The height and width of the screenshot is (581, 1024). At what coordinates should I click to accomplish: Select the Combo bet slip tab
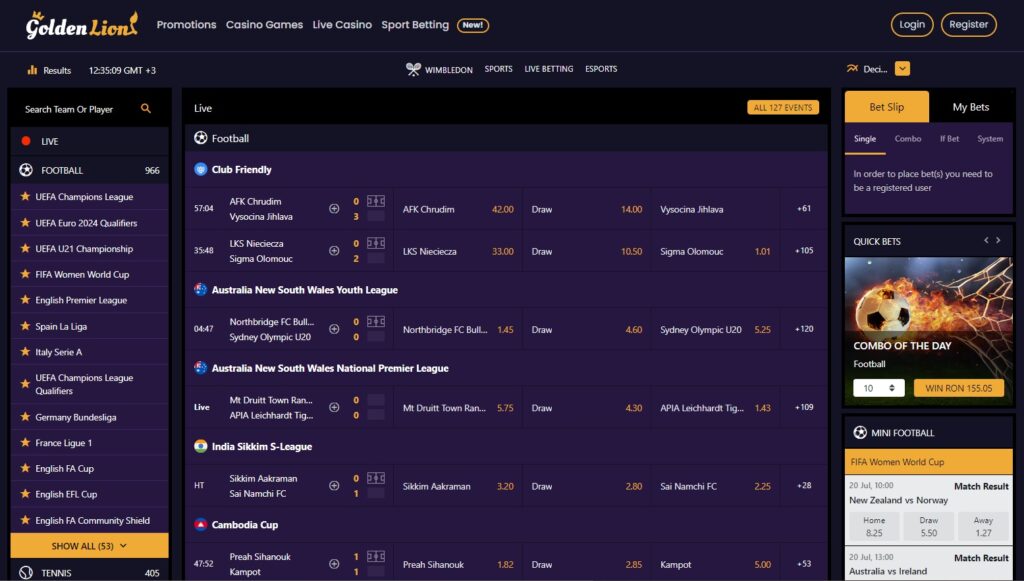tap(907, 140)
